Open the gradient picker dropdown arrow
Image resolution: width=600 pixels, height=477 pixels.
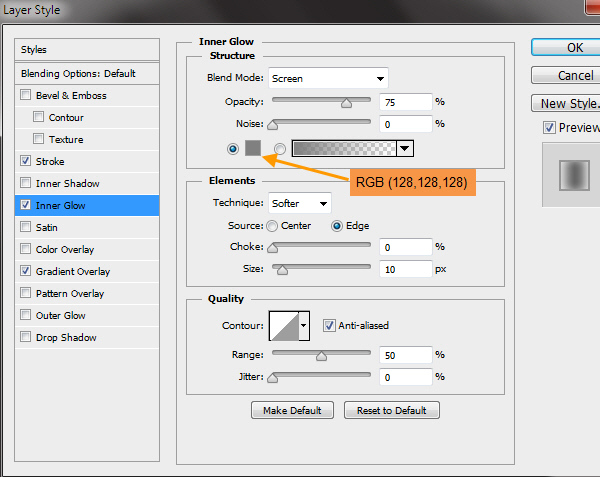point(404,149)
